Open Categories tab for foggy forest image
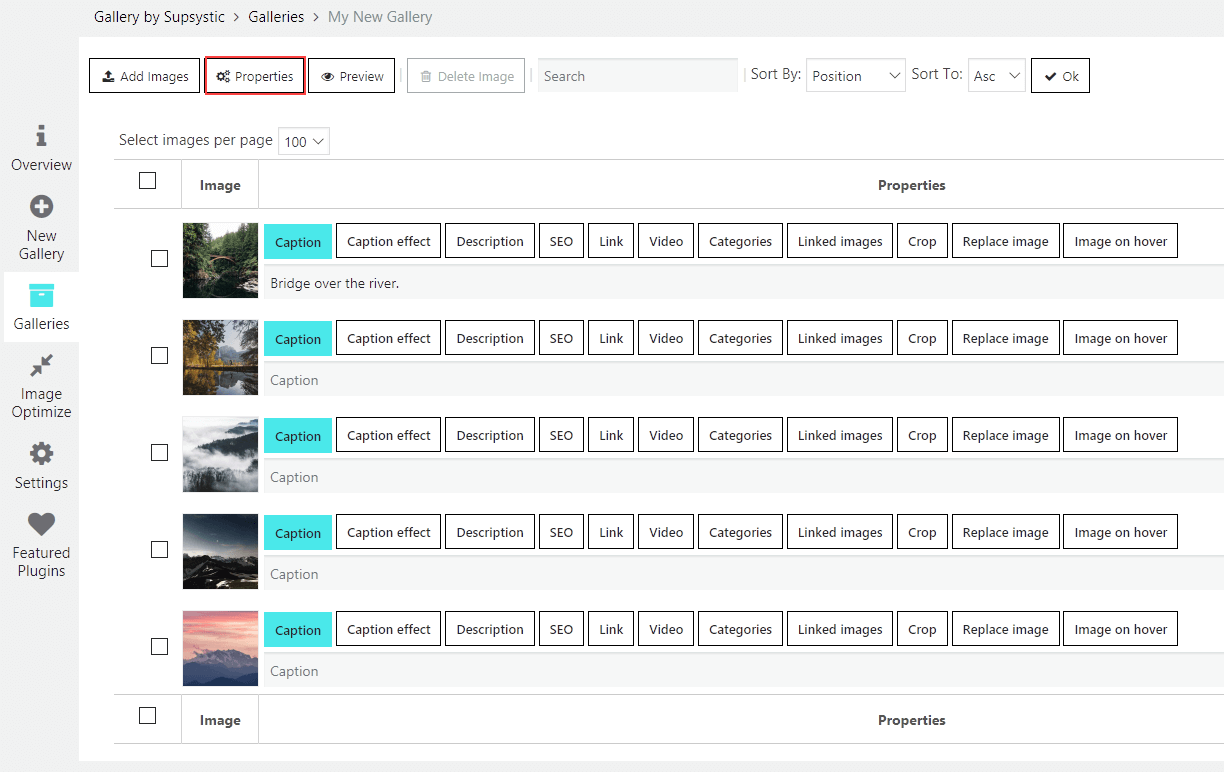This screenshot has width=1224, height=772. click(x=740, y=435)
